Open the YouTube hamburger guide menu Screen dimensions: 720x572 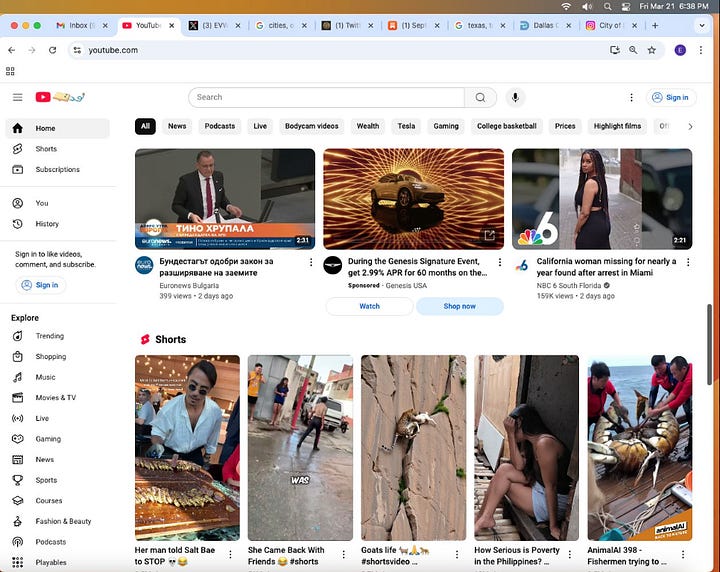pos(17,97)
